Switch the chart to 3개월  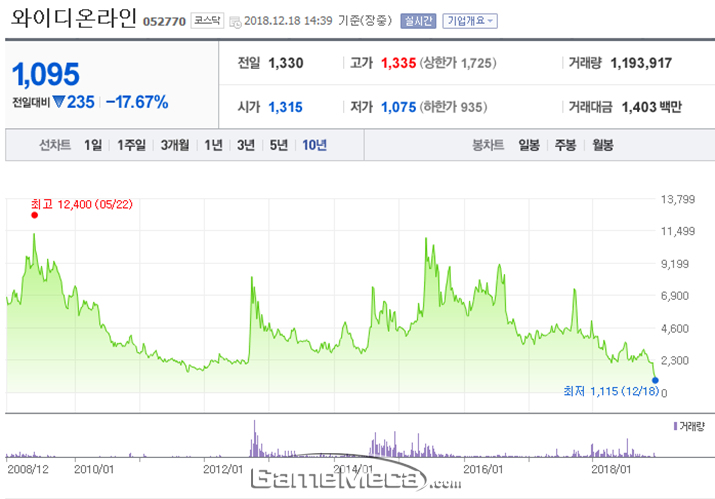175,146
